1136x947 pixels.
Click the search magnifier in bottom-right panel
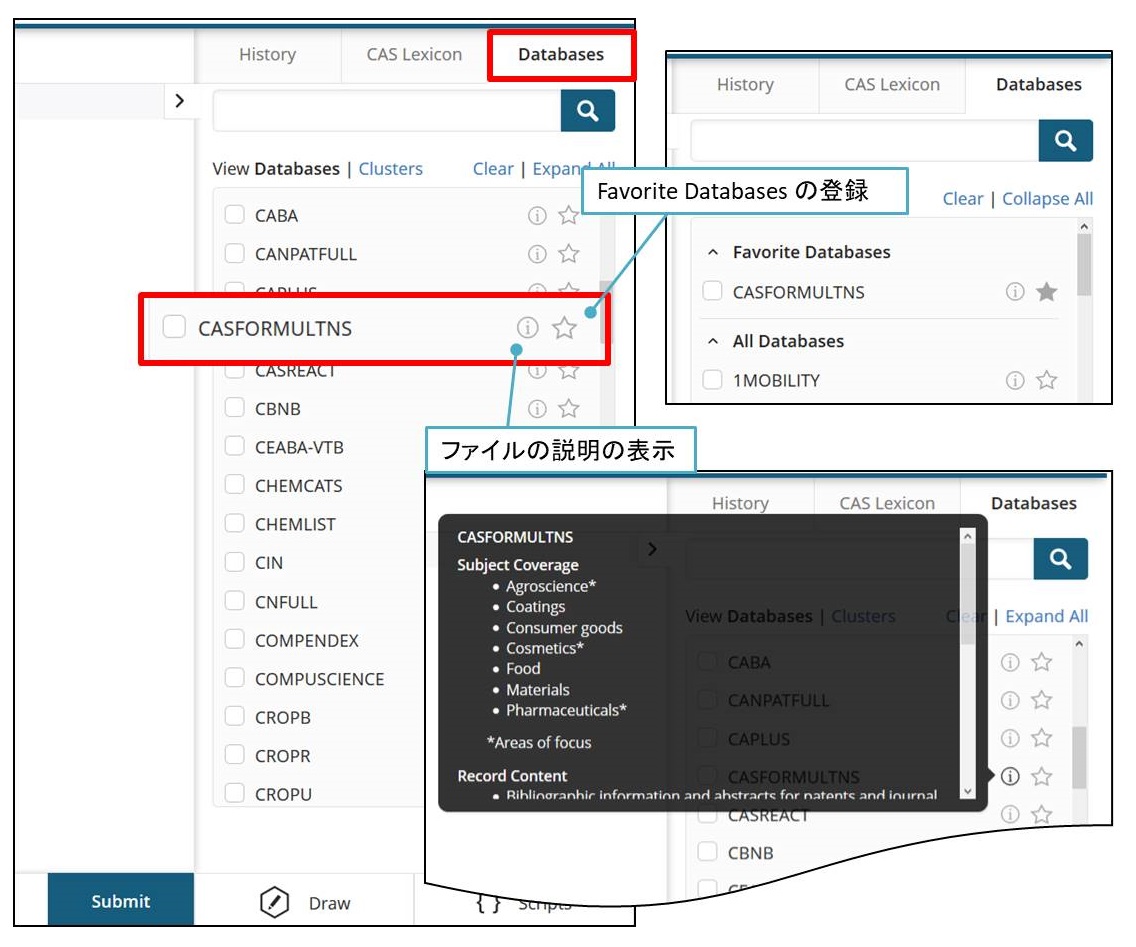[1061, 559]
